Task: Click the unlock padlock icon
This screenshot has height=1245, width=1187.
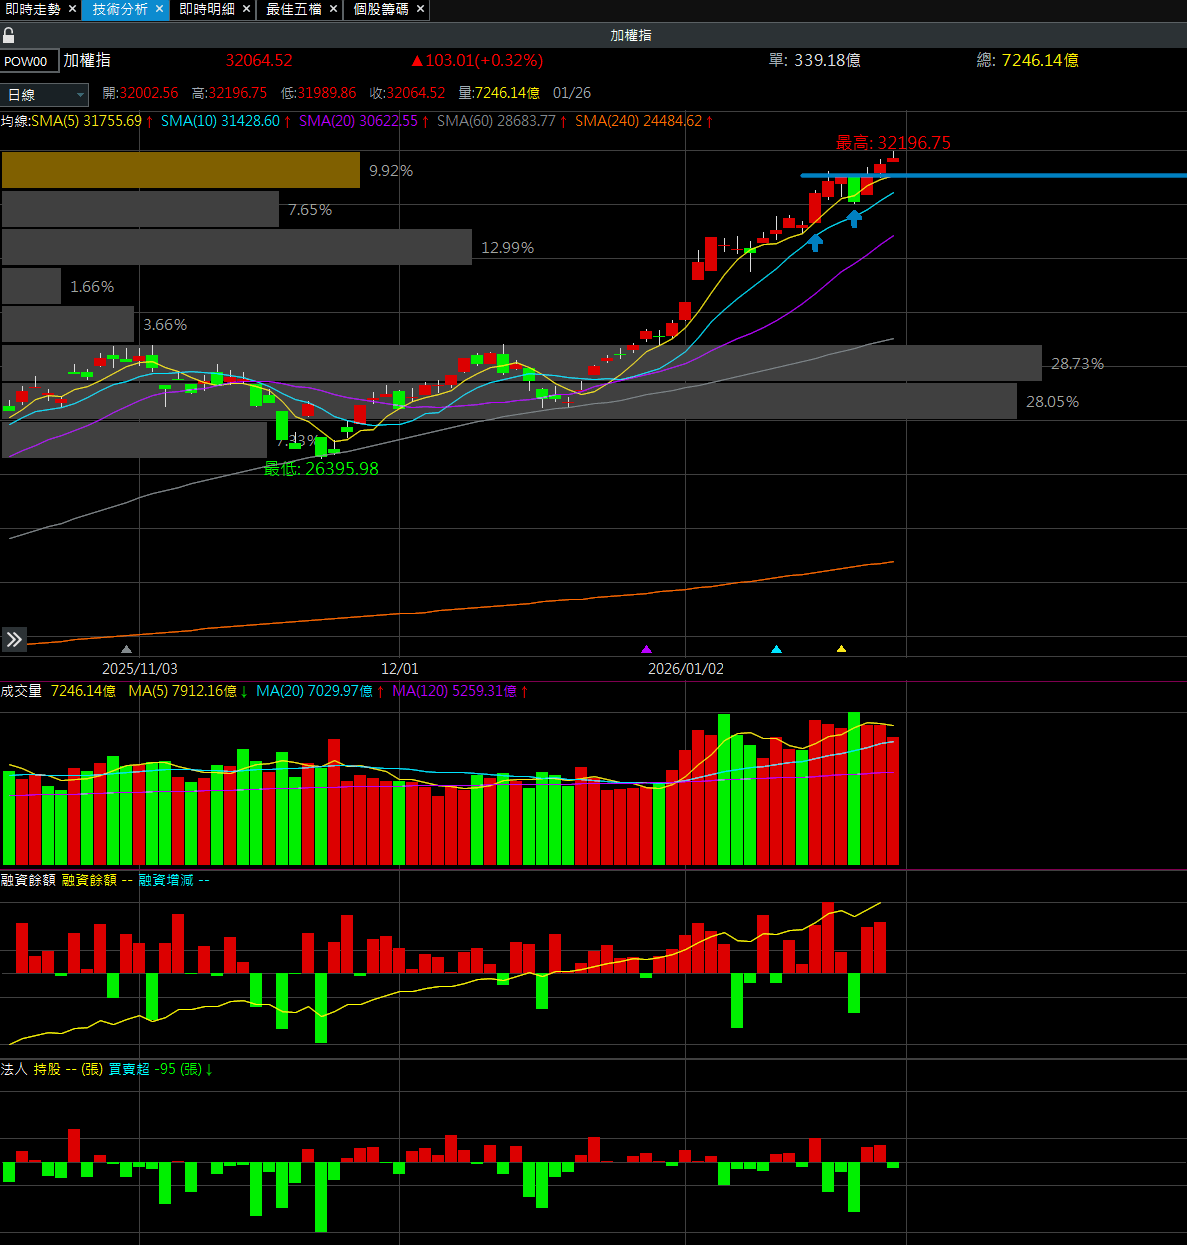Action: click(x=9, y=36)
